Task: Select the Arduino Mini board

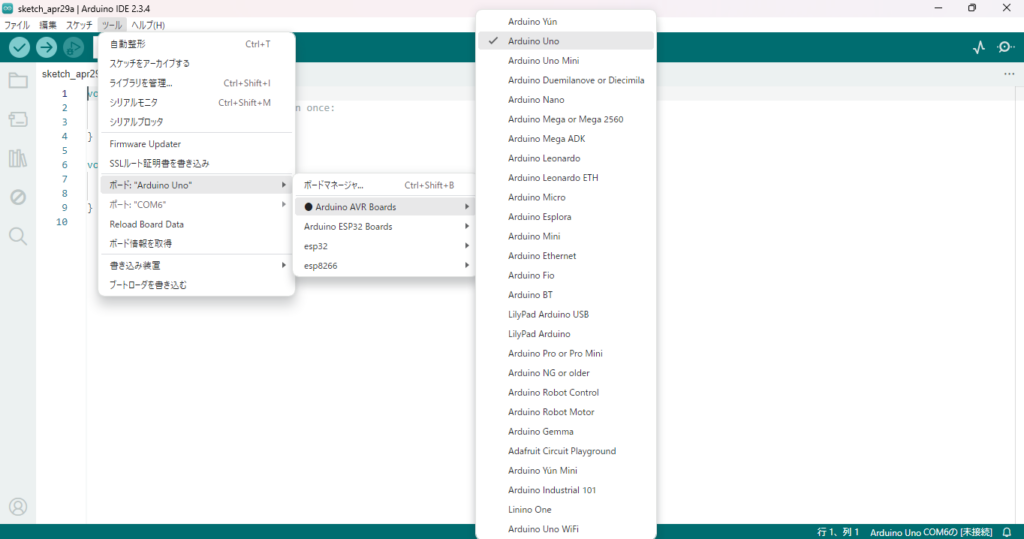Action: coord(566,237)
